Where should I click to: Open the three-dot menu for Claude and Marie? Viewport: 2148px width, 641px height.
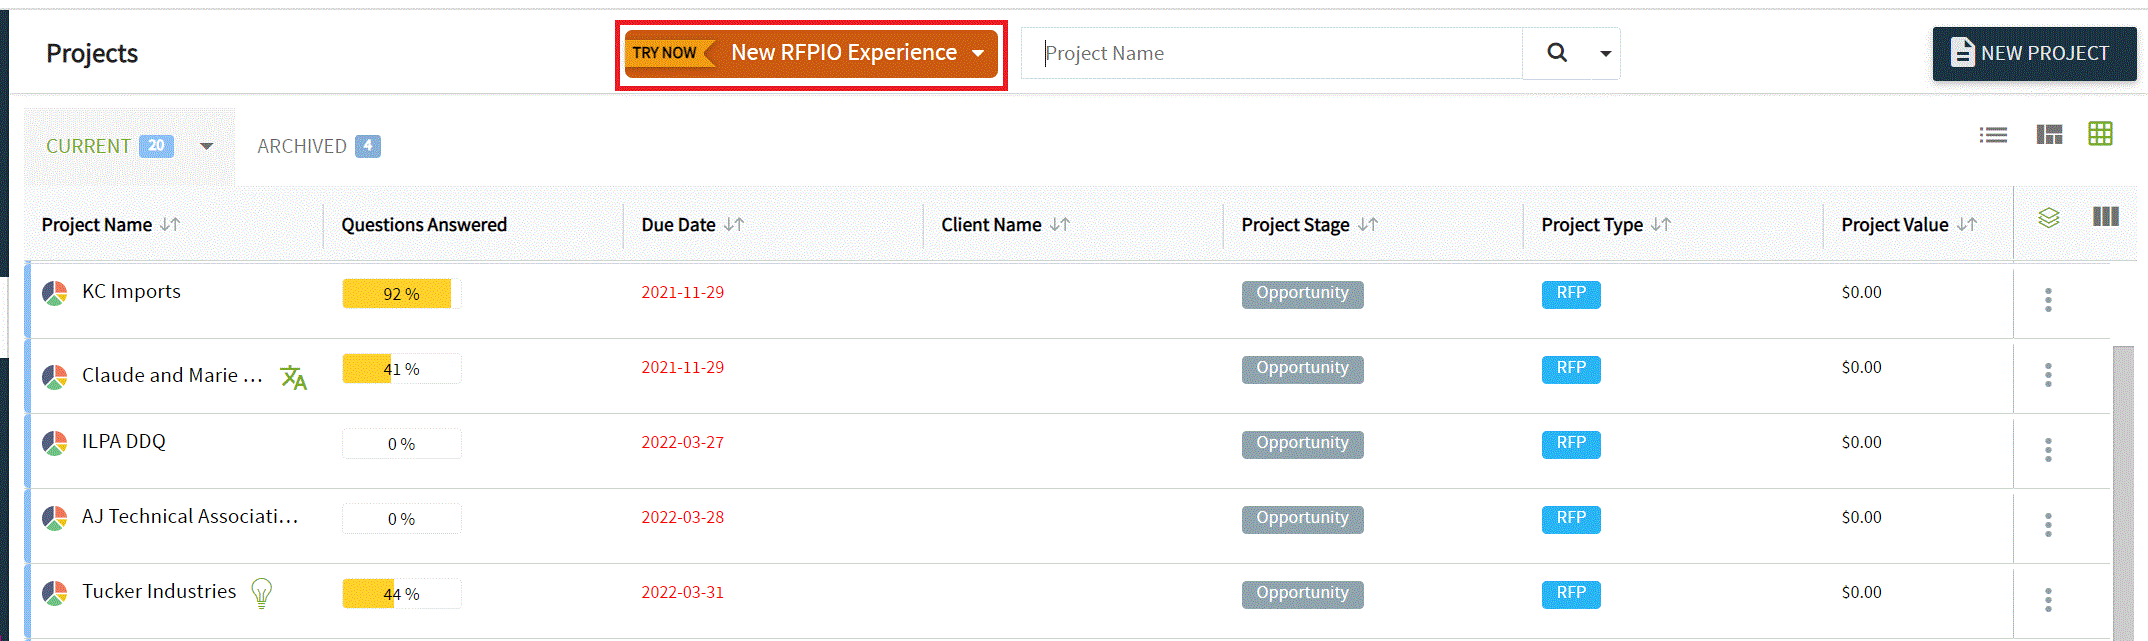pos(2048,375)
